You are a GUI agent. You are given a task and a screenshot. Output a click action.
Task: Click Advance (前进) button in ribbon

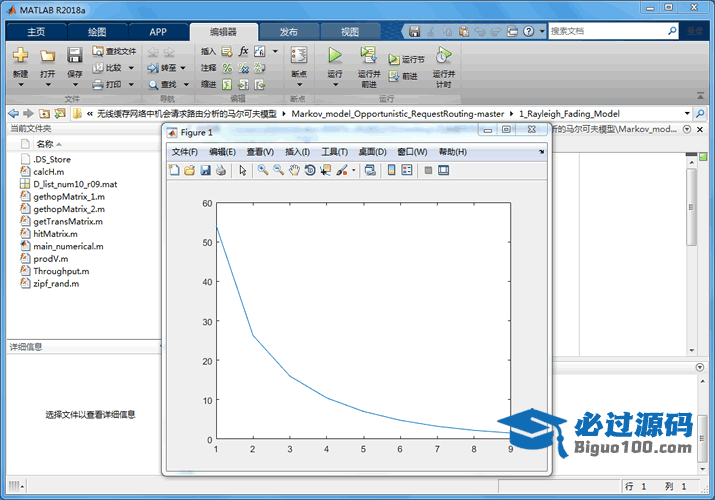pos(403,76)
